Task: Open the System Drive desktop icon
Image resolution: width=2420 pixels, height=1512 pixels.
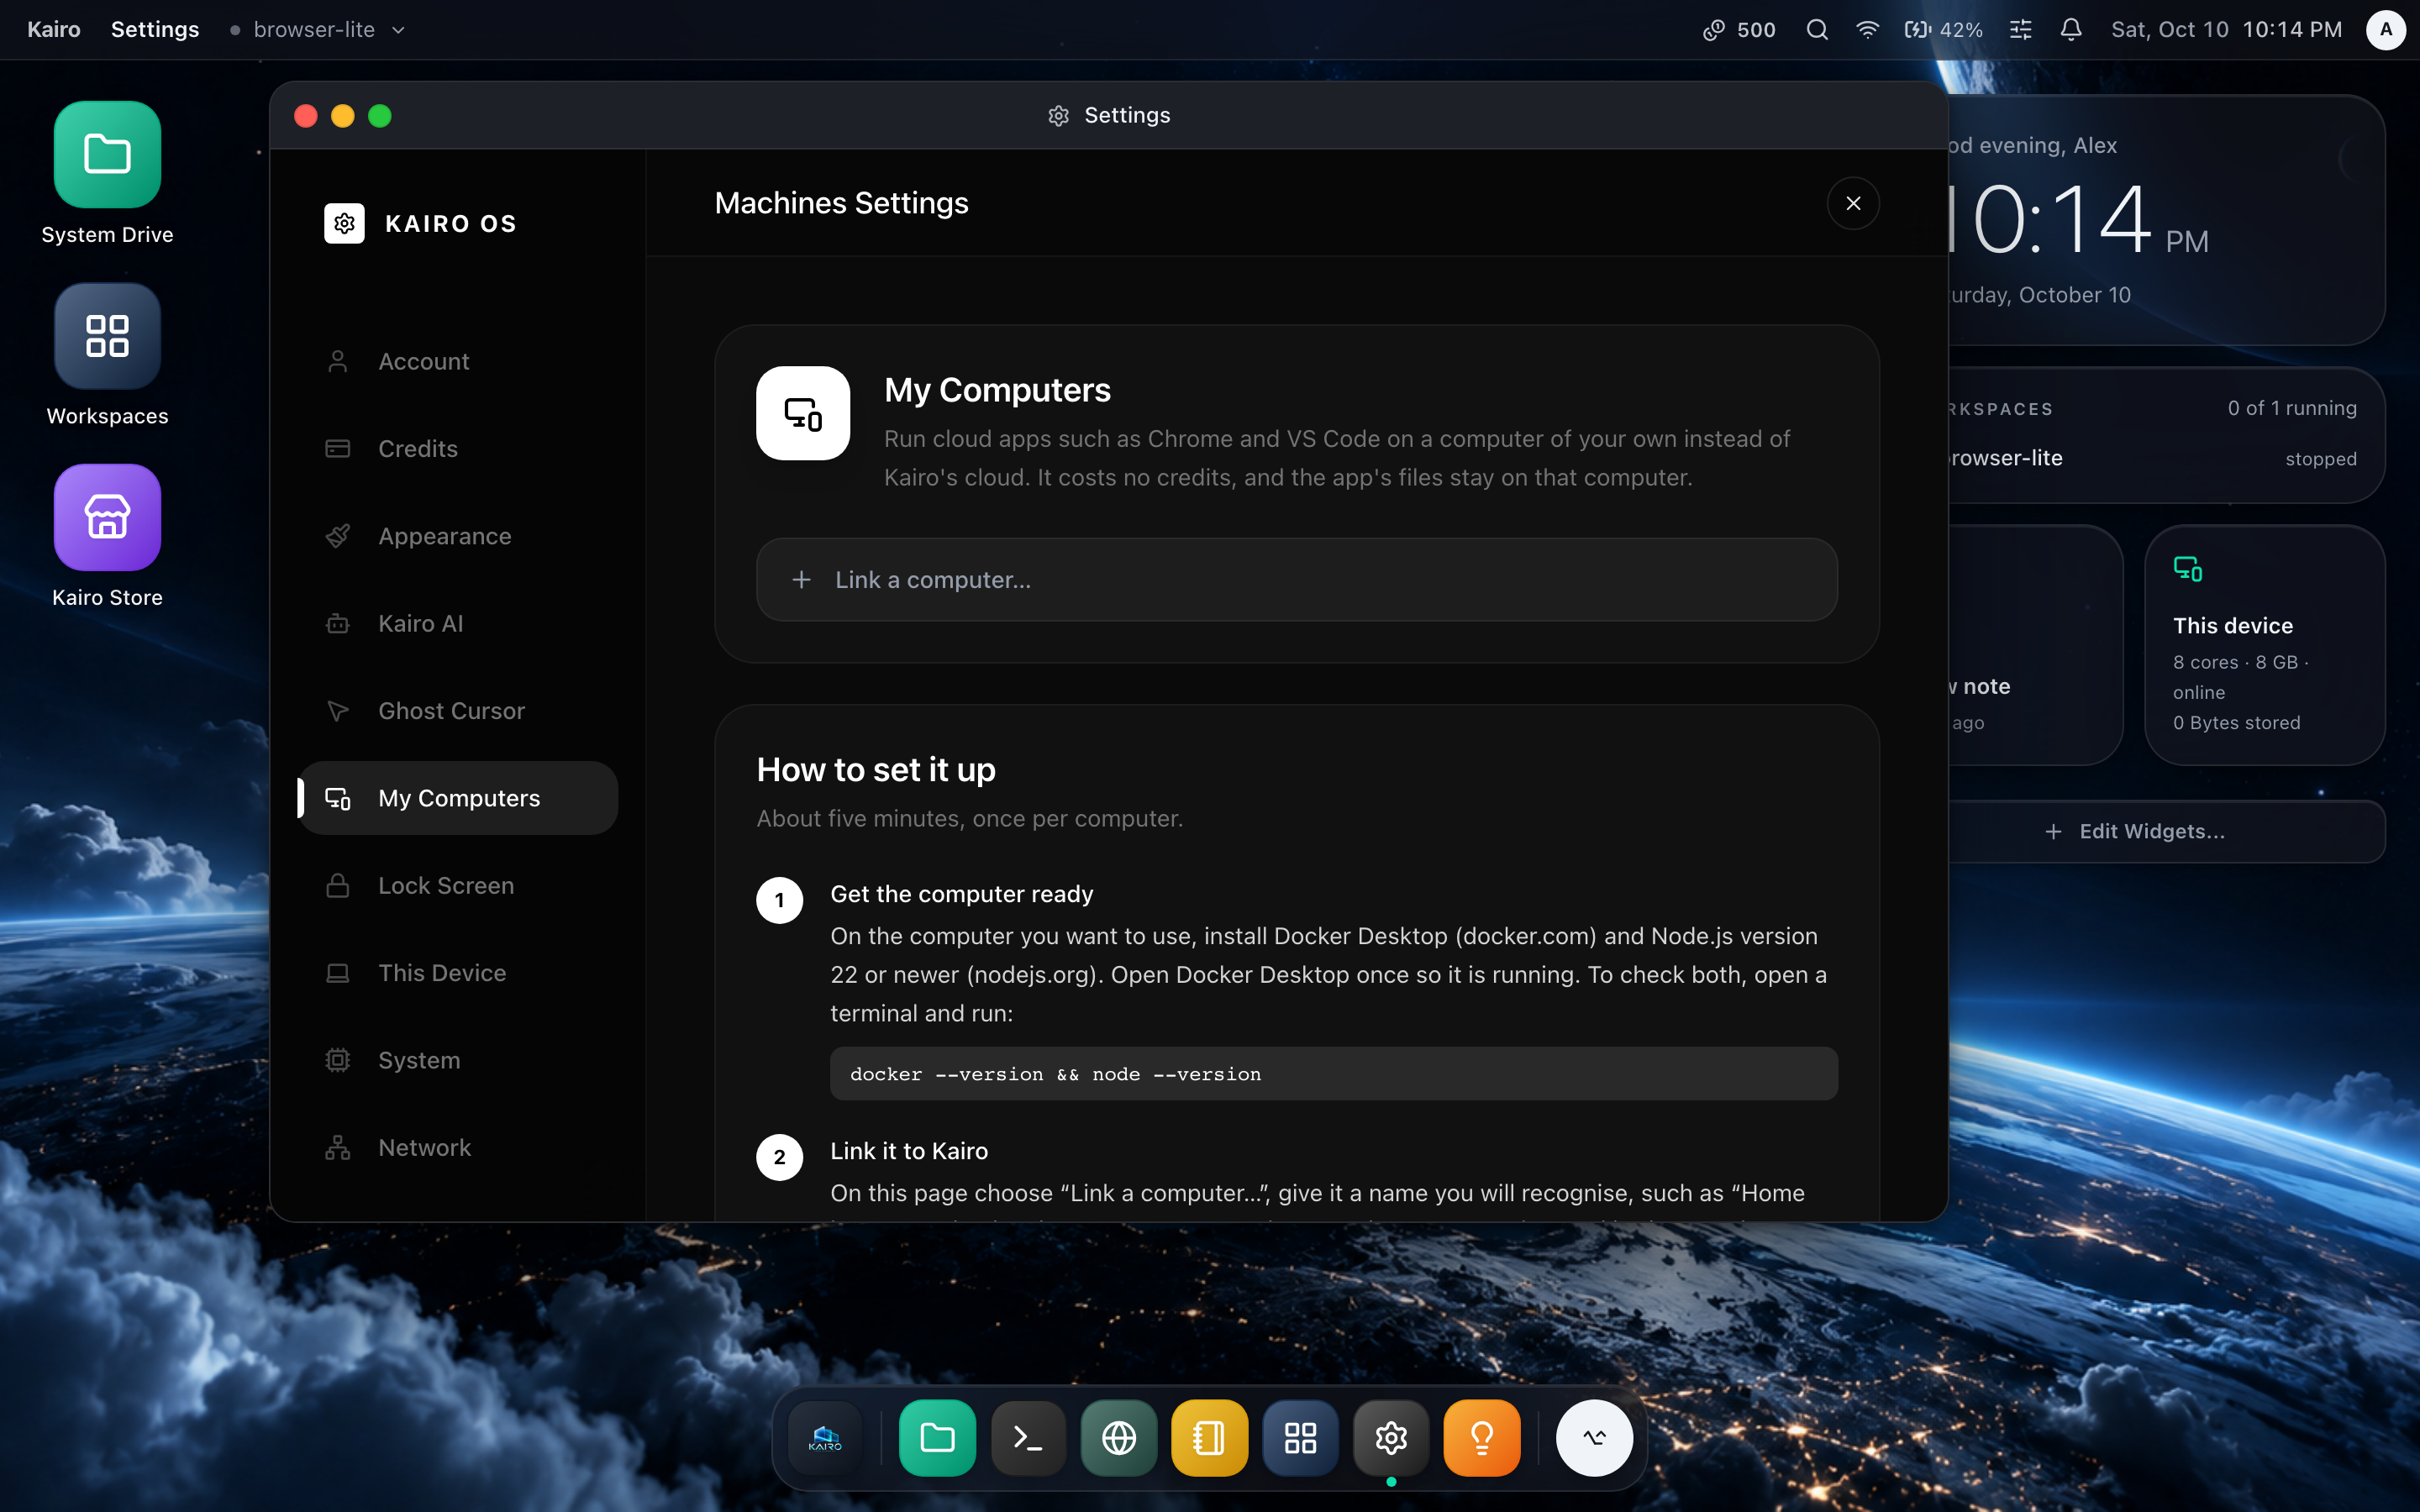Action: [x=107, y=155]
